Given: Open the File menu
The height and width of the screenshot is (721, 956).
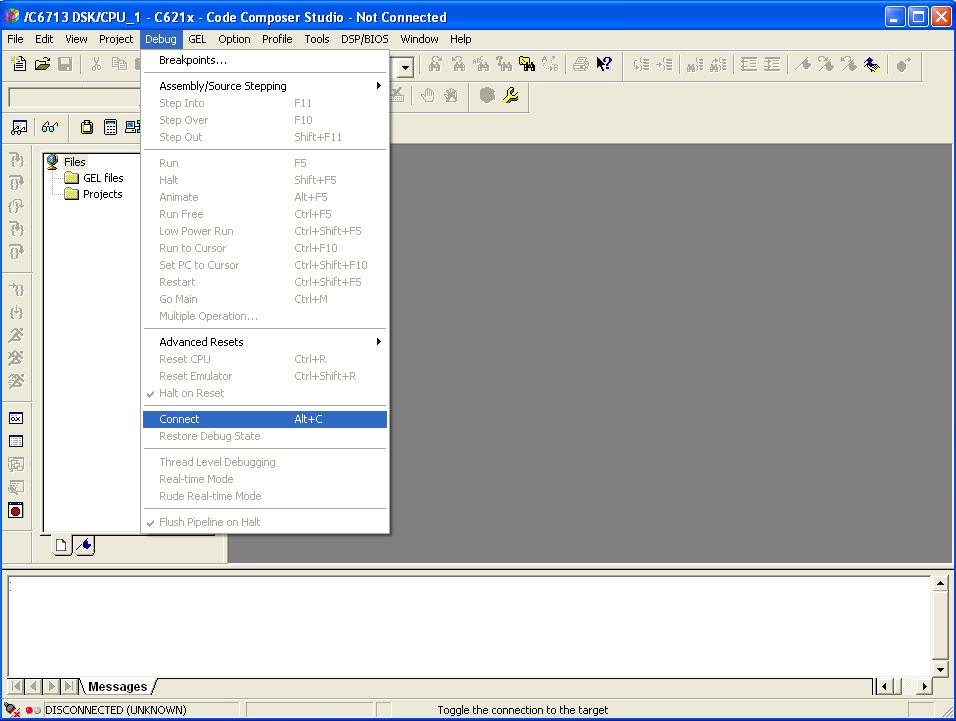Looking at the screenshot, I should pyautogui.click(x=15, y=39).
